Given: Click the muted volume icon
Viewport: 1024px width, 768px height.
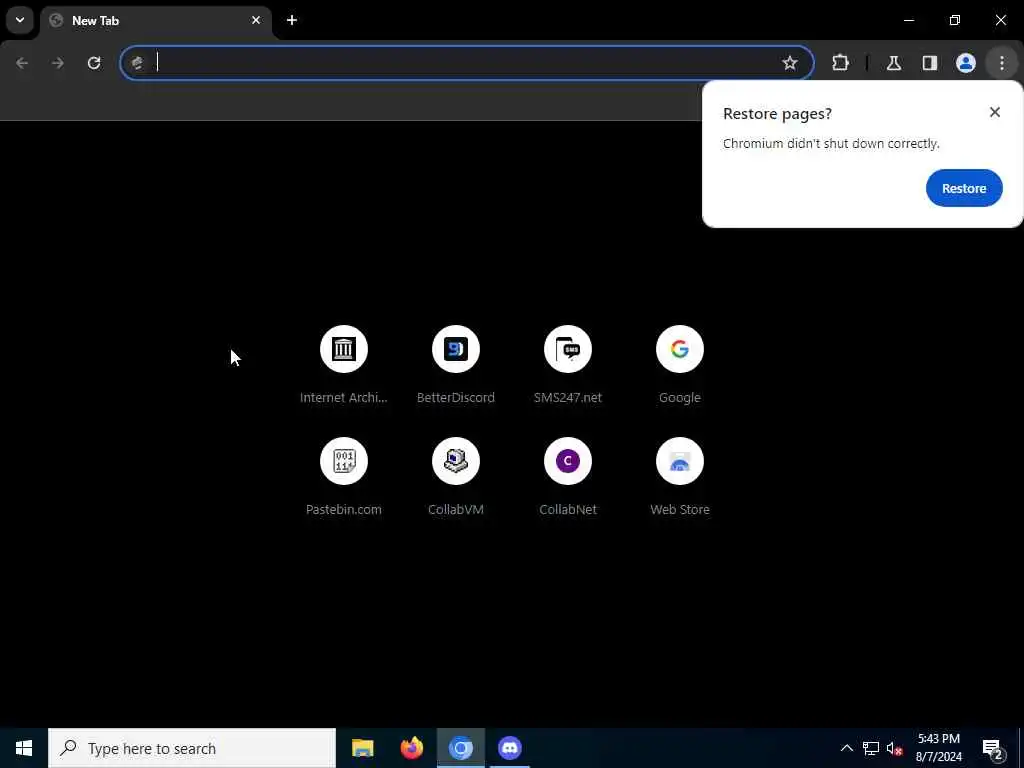Looking at the screenshot, I should (894, 748).
